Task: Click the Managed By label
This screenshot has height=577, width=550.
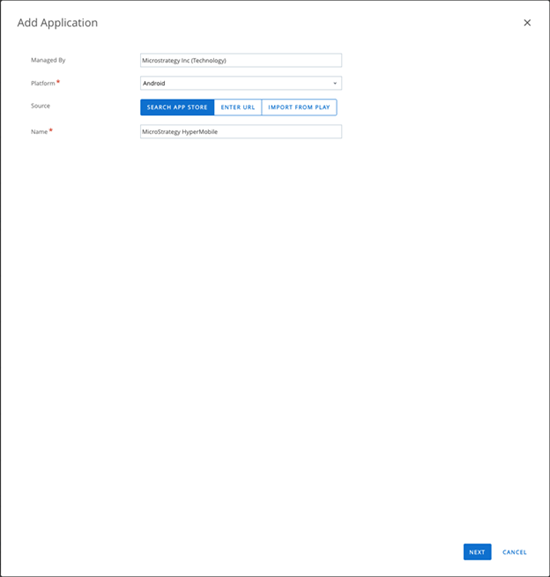Action: (48, 60)
